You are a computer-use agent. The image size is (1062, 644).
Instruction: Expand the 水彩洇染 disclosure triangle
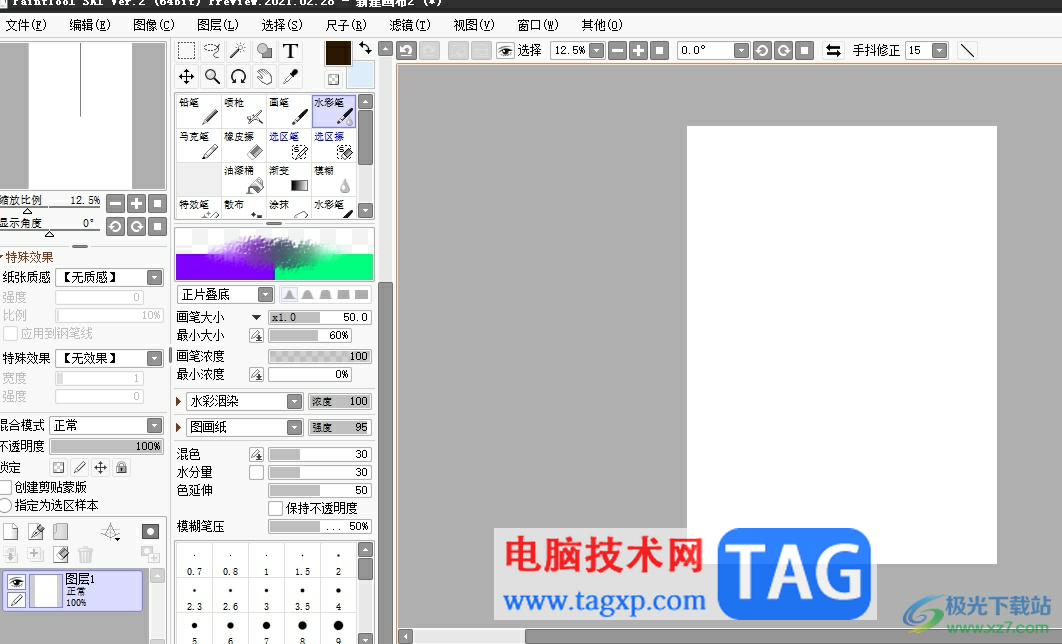(178, 402)
